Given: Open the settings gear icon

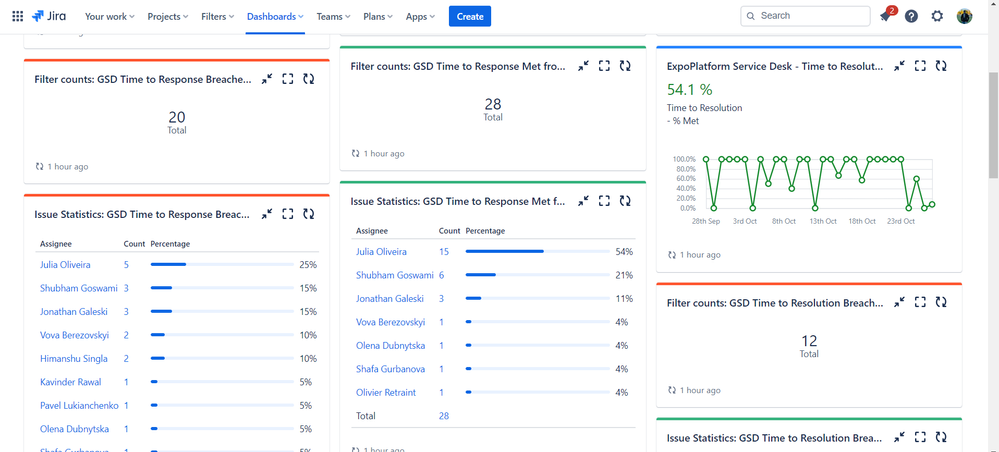Looking at the screenshot, I should coord(937,17).
